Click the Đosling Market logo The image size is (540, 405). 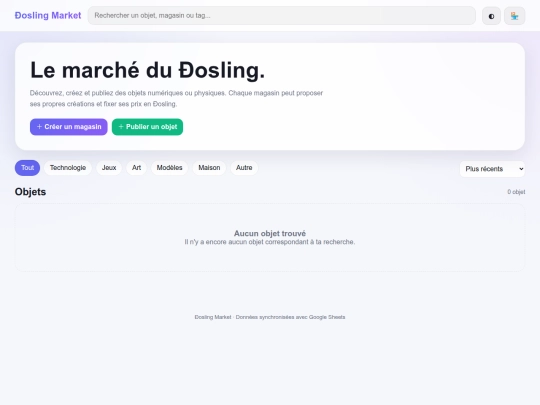pyautogui.click(x=48, y=15)
